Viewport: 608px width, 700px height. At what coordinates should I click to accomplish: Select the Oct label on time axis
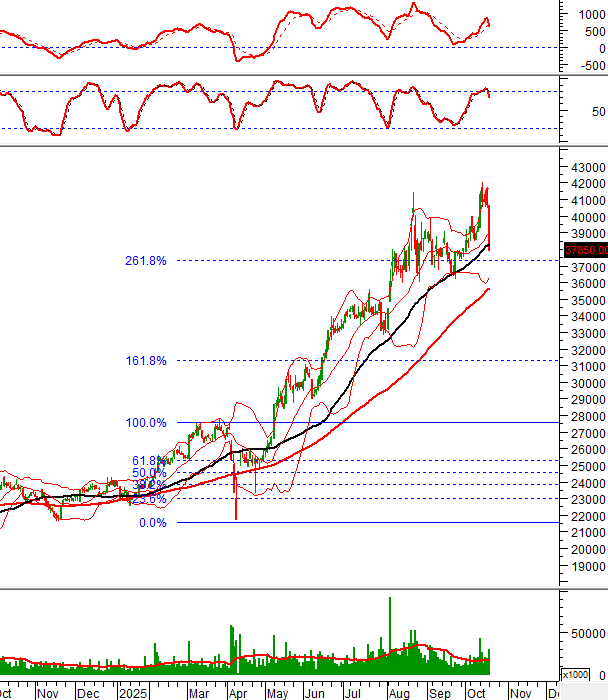[x=475, y=692]
